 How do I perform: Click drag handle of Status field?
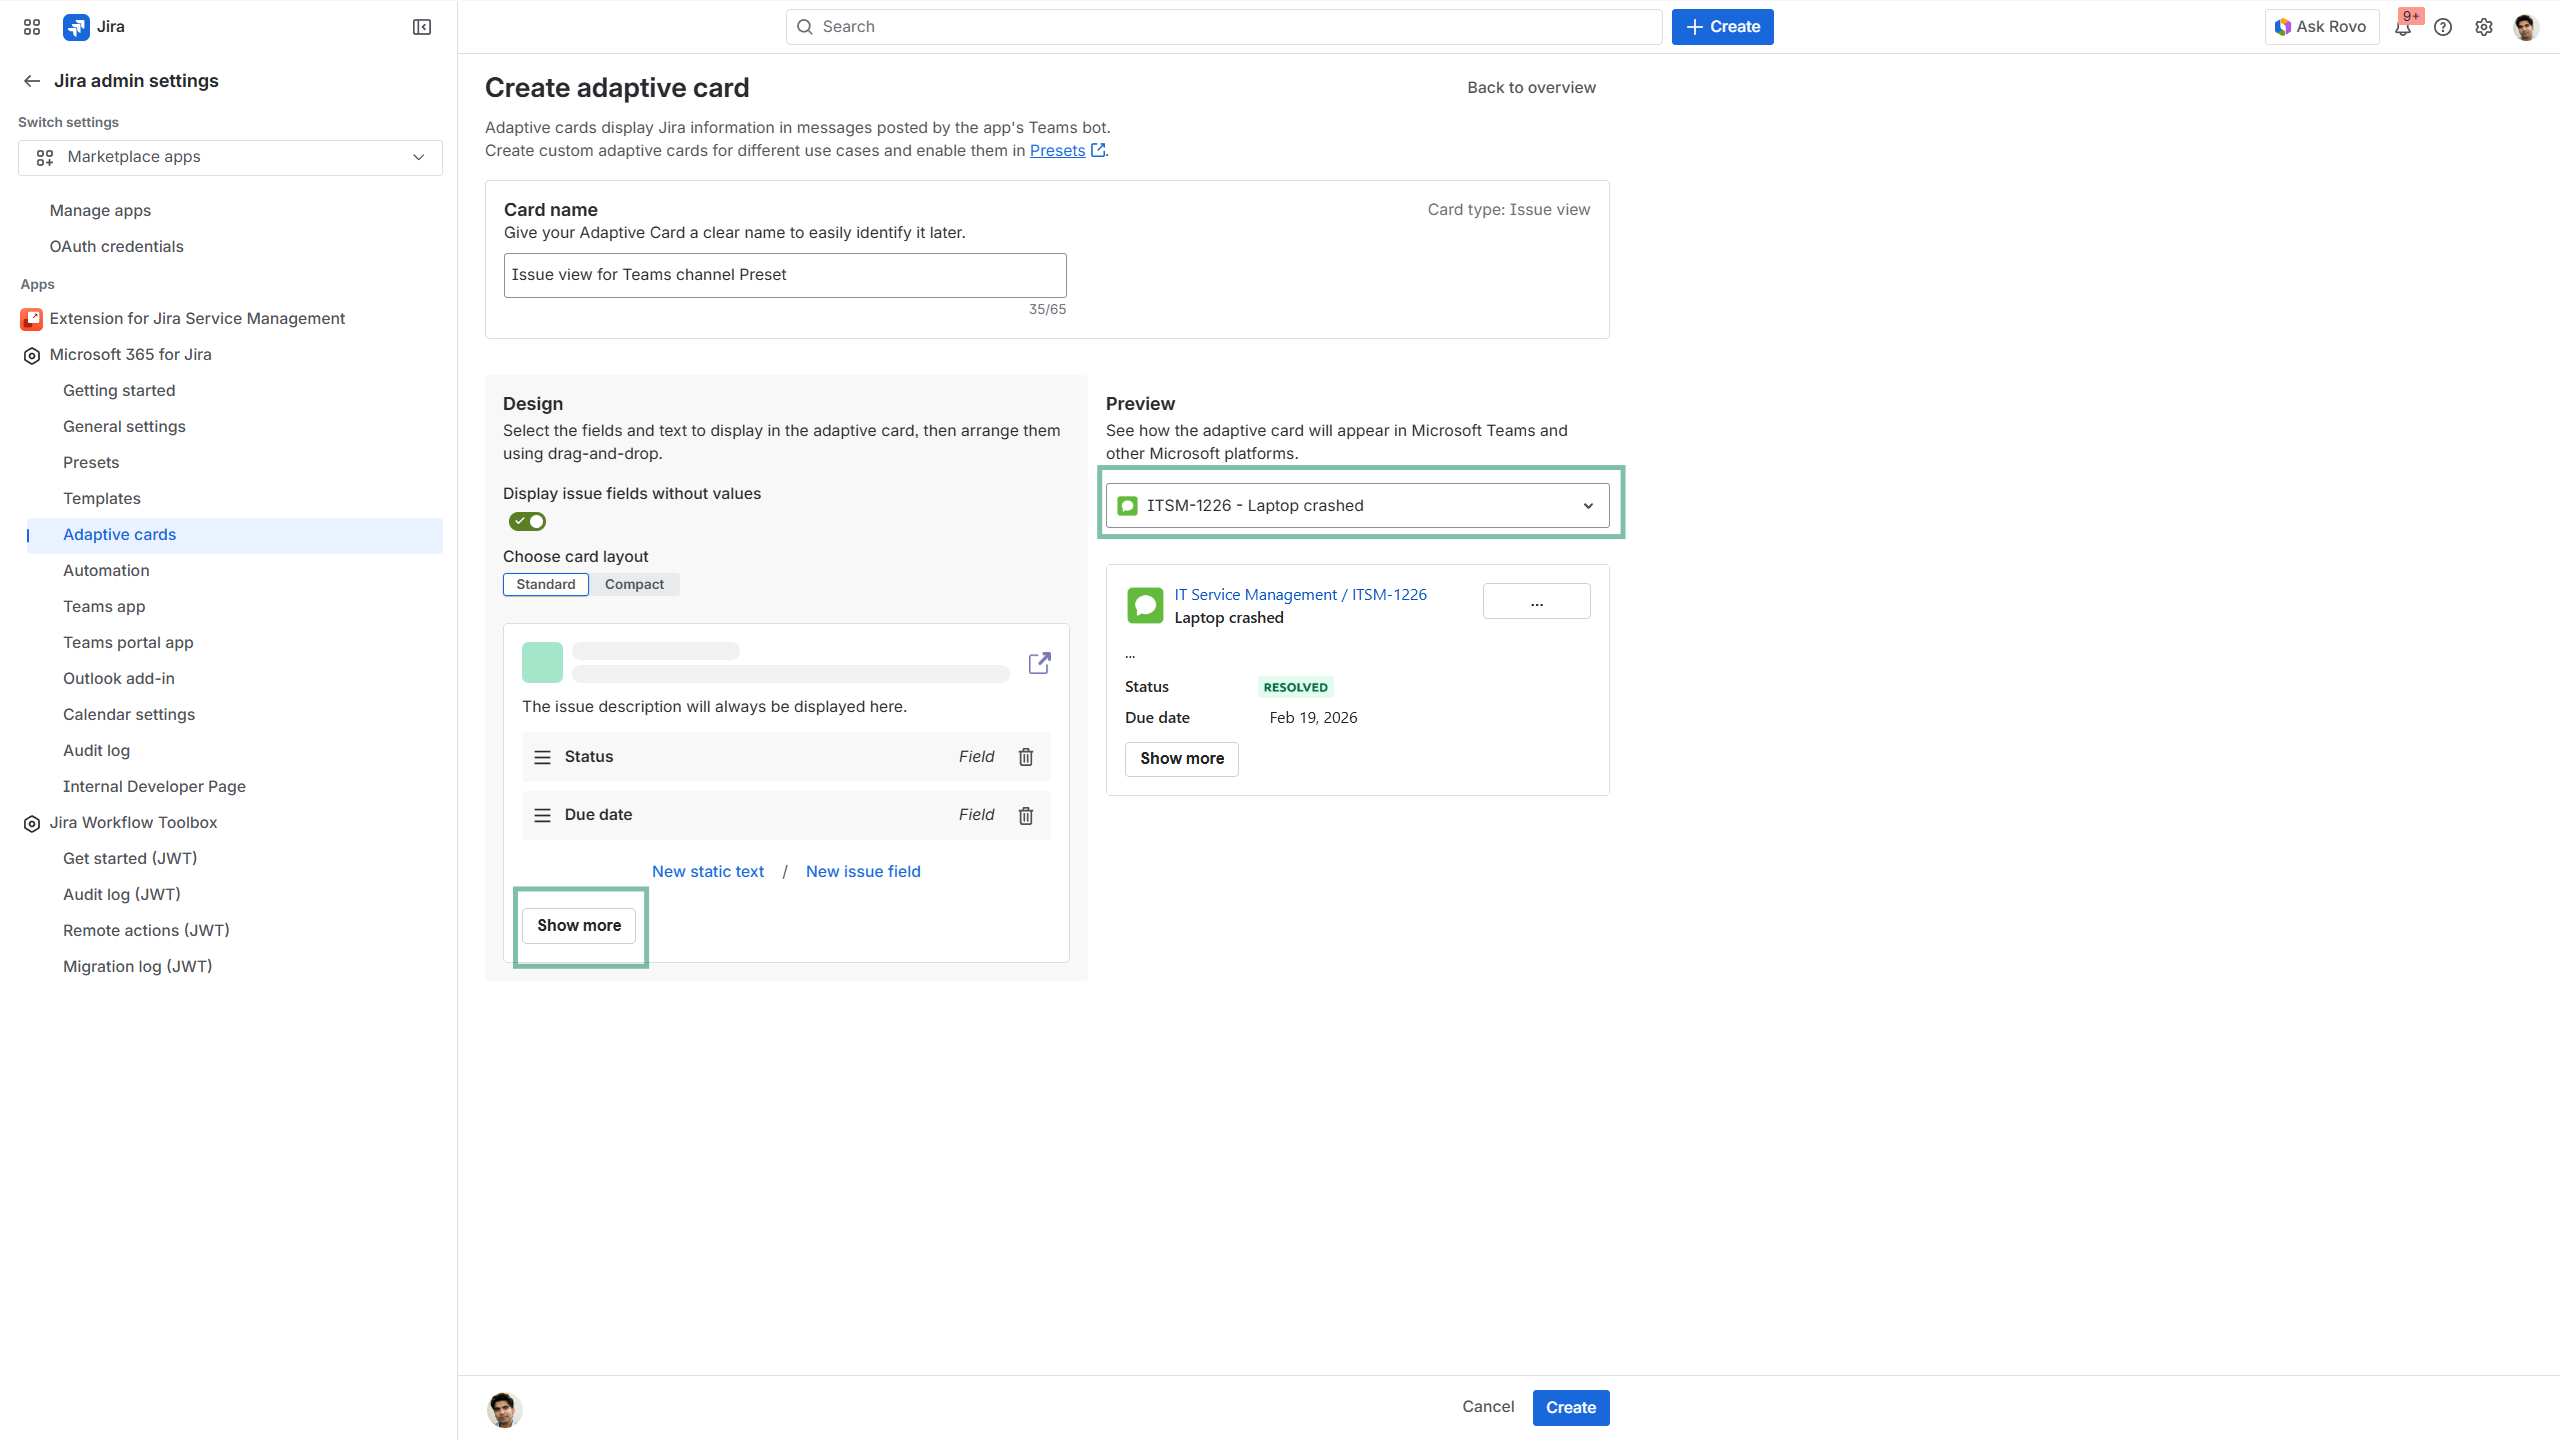[x=542, y=757]
